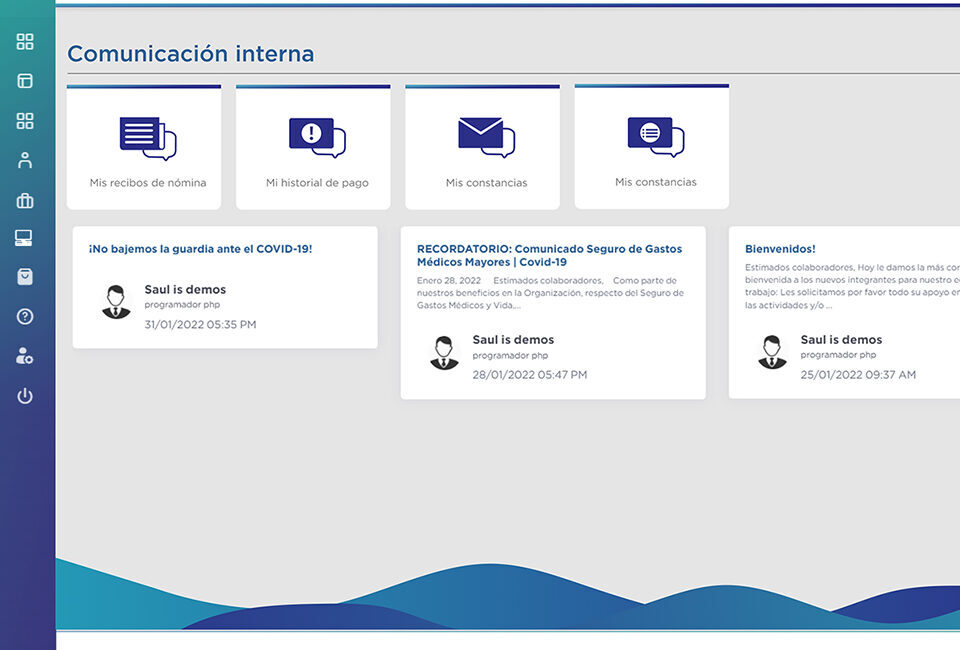Open user settings icon with gear
This screenshot has height=650, width=960.
(25, 356)
